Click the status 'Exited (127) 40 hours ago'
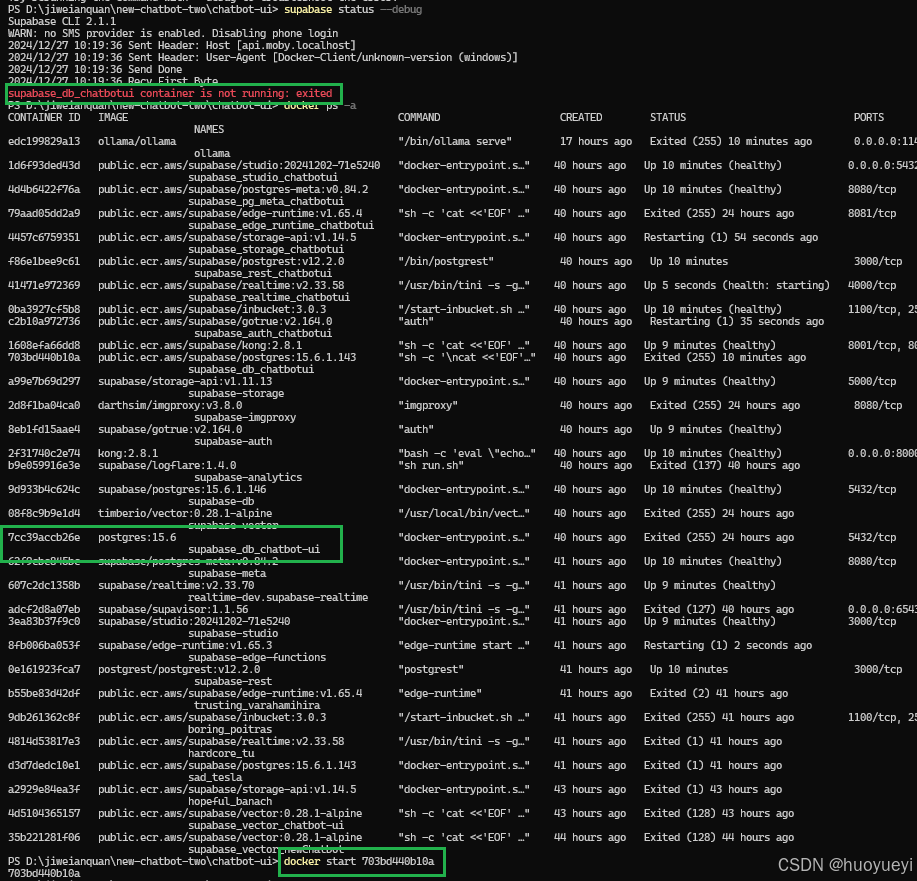This screenshot has height=881, width=917. pyautogui.click(x=719, y=609)
